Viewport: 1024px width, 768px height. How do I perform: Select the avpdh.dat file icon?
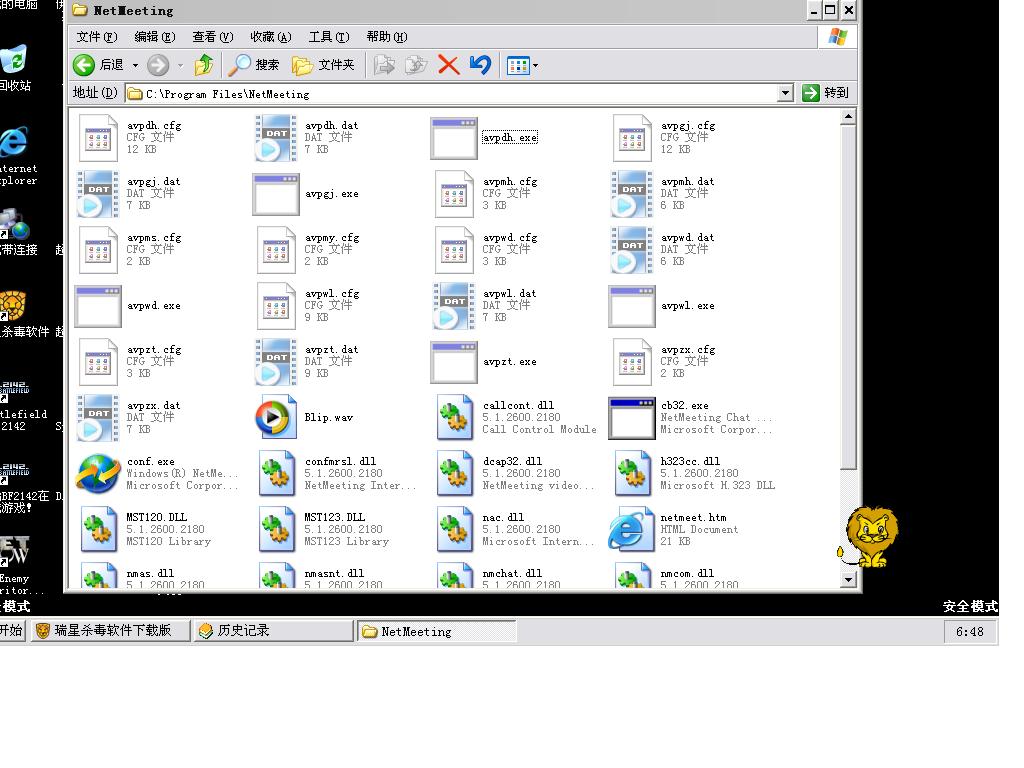[x=276, y=138]
